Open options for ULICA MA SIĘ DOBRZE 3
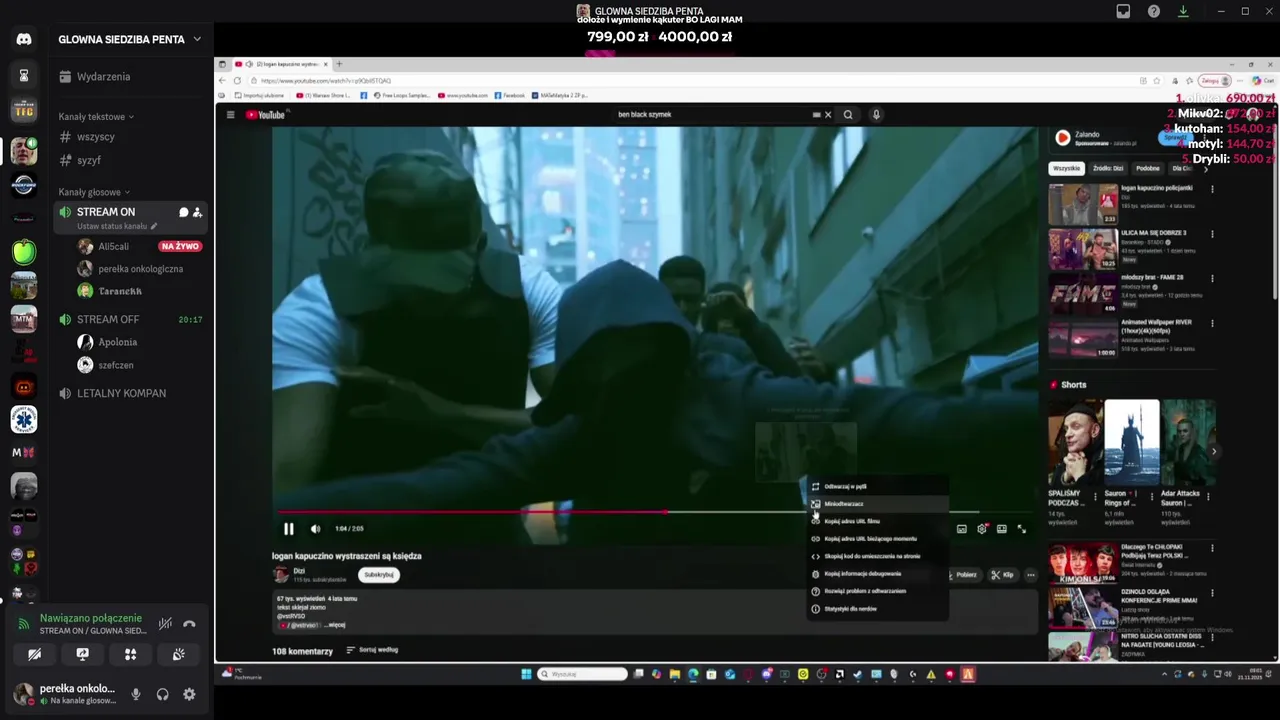The height and width of the screenshot is (720, 1280). pyautogui.click(x=1212, y=234)
